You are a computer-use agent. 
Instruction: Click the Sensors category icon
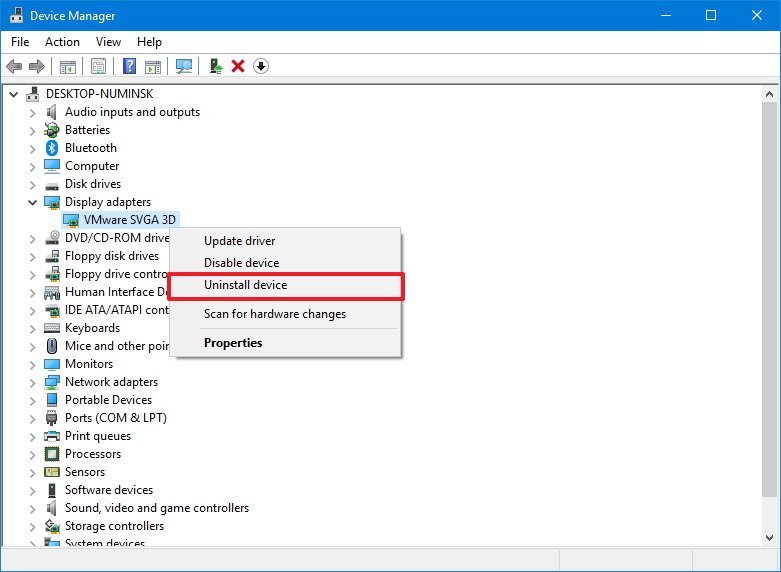[52, 472]
